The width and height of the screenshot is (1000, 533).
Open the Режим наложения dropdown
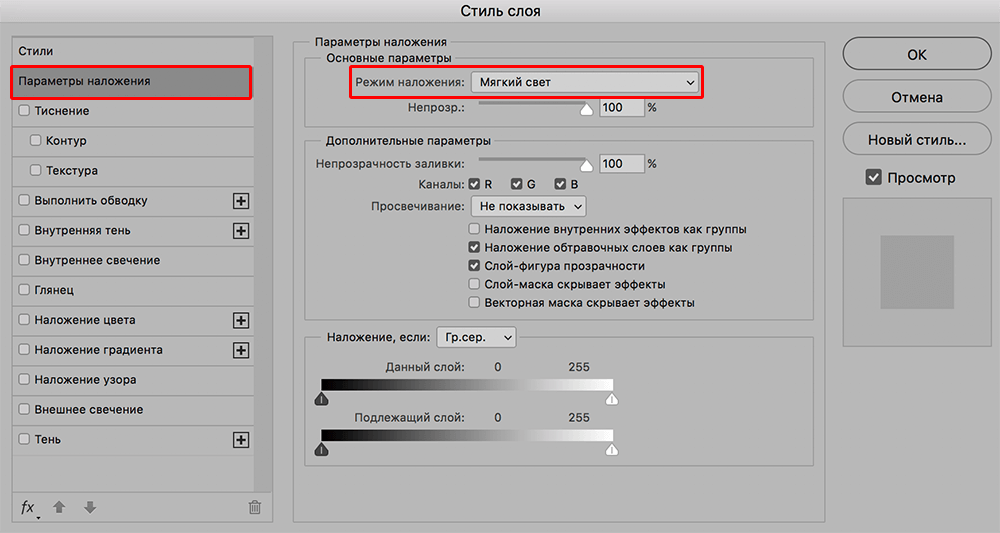coord(585,82)
